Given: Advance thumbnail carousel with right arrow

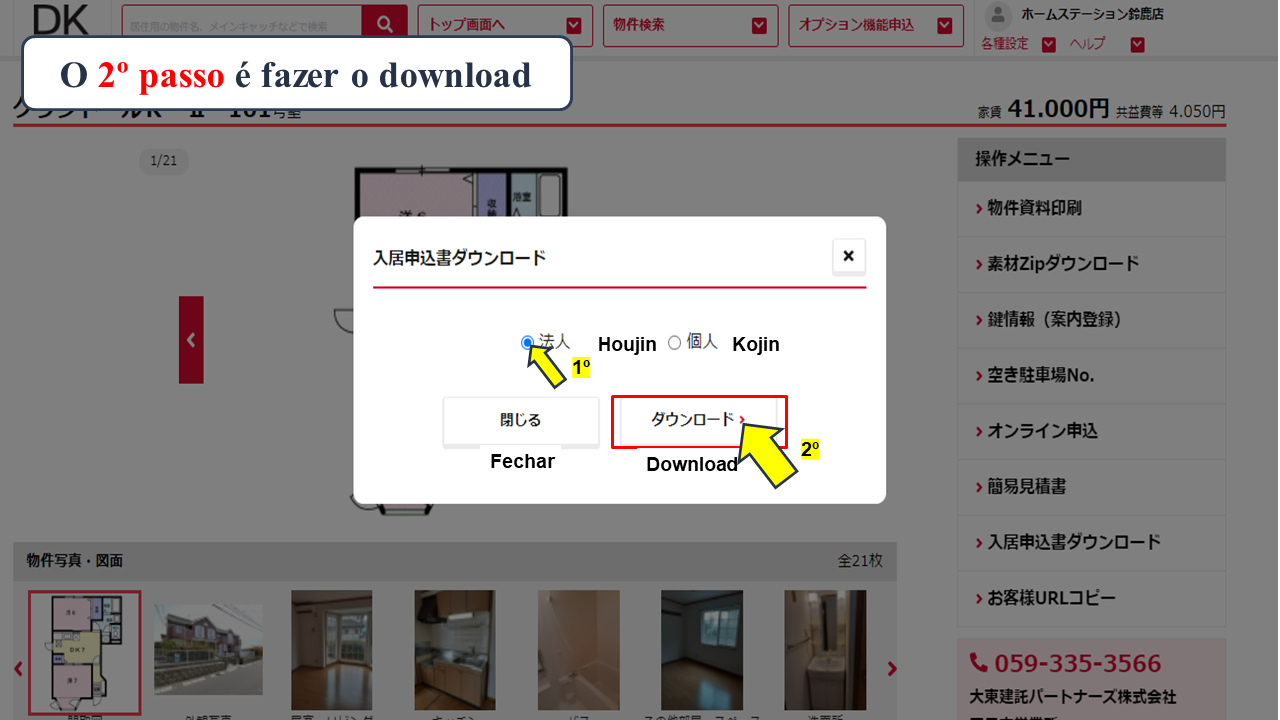Looking at the screenshot, I should (x=892, y=669).
